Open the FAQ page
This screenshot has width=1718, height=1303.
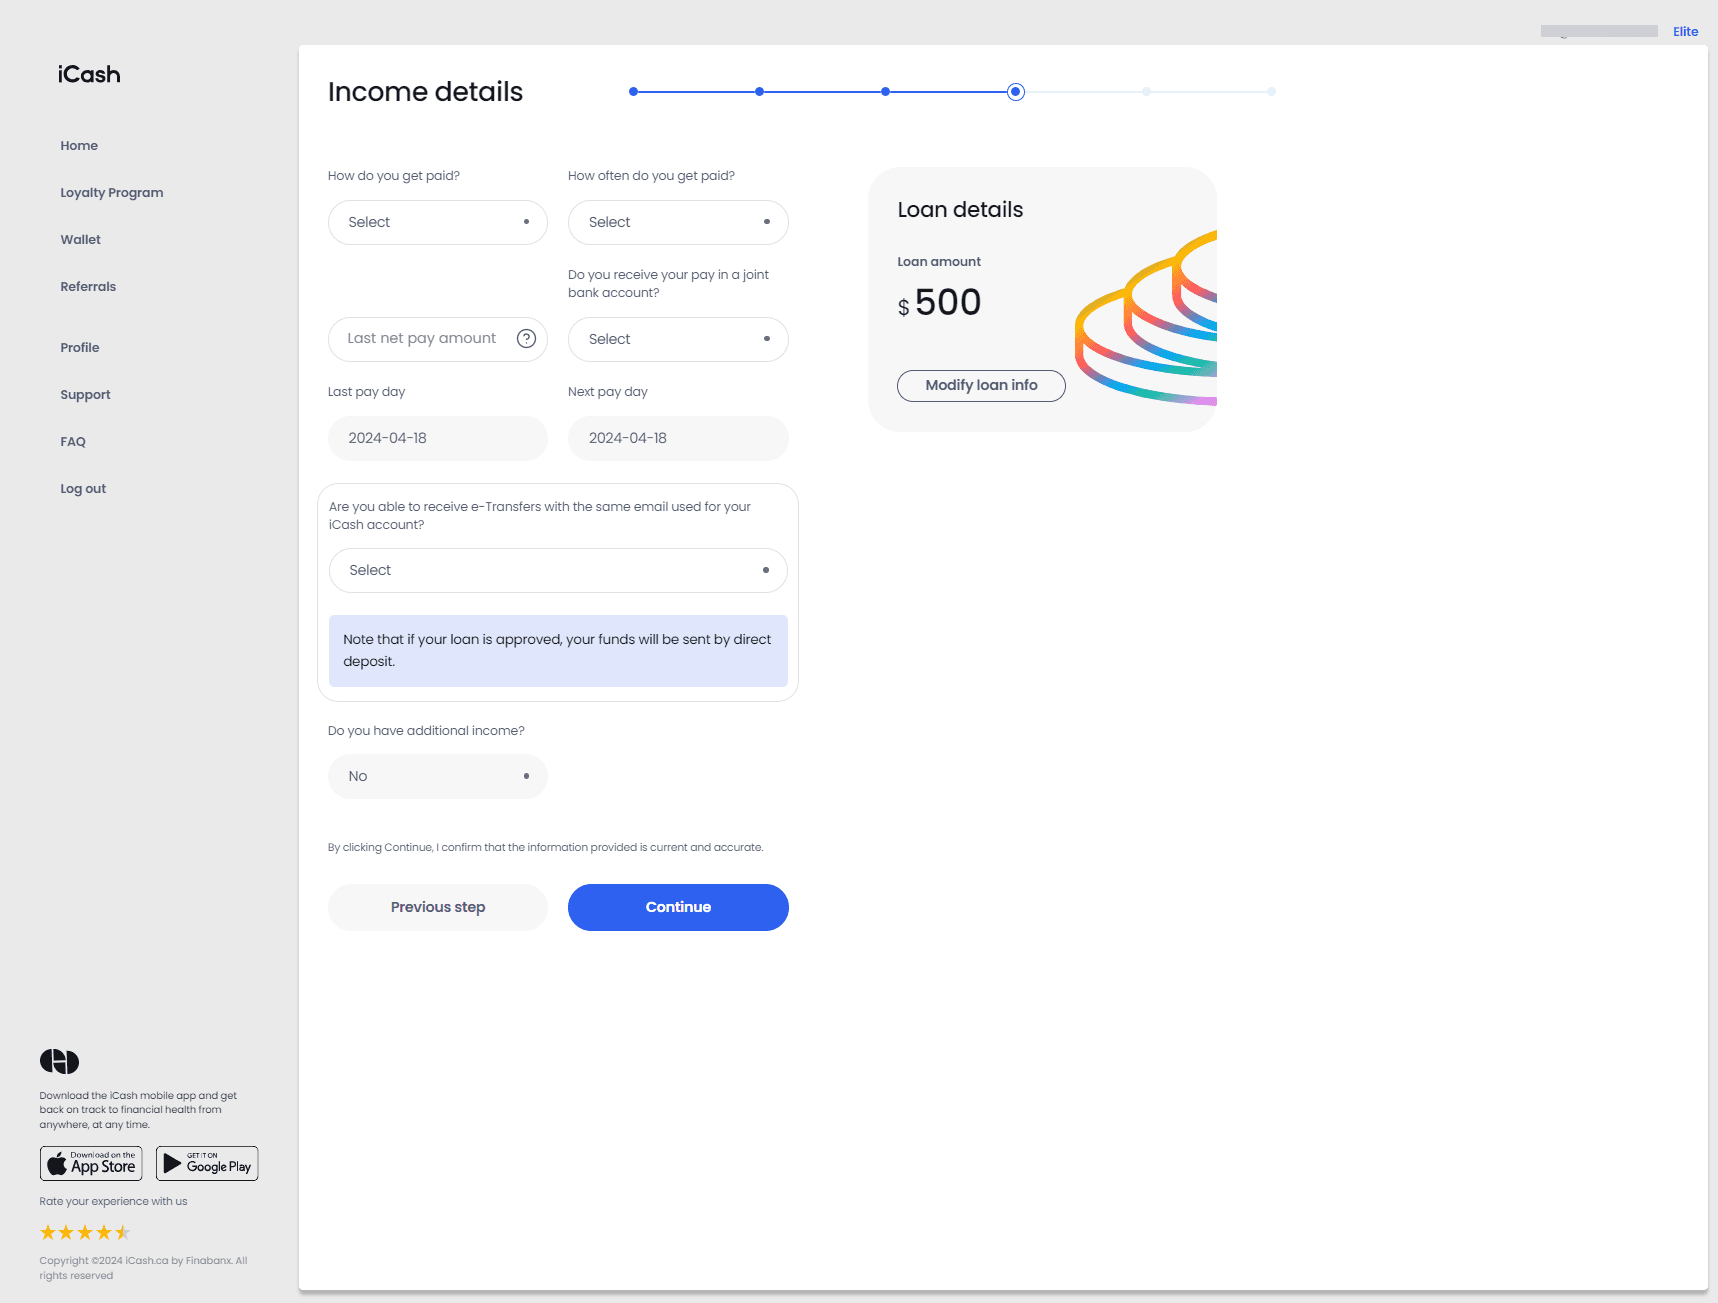pos(72,441)
